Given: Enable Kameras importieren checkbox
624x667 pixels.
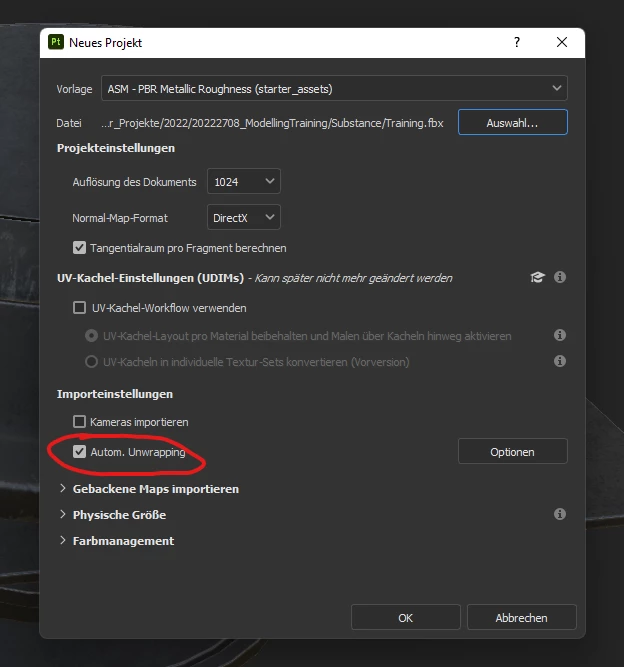Looking at the screenshot, I should pyautogui.click(x=80, y=422).
